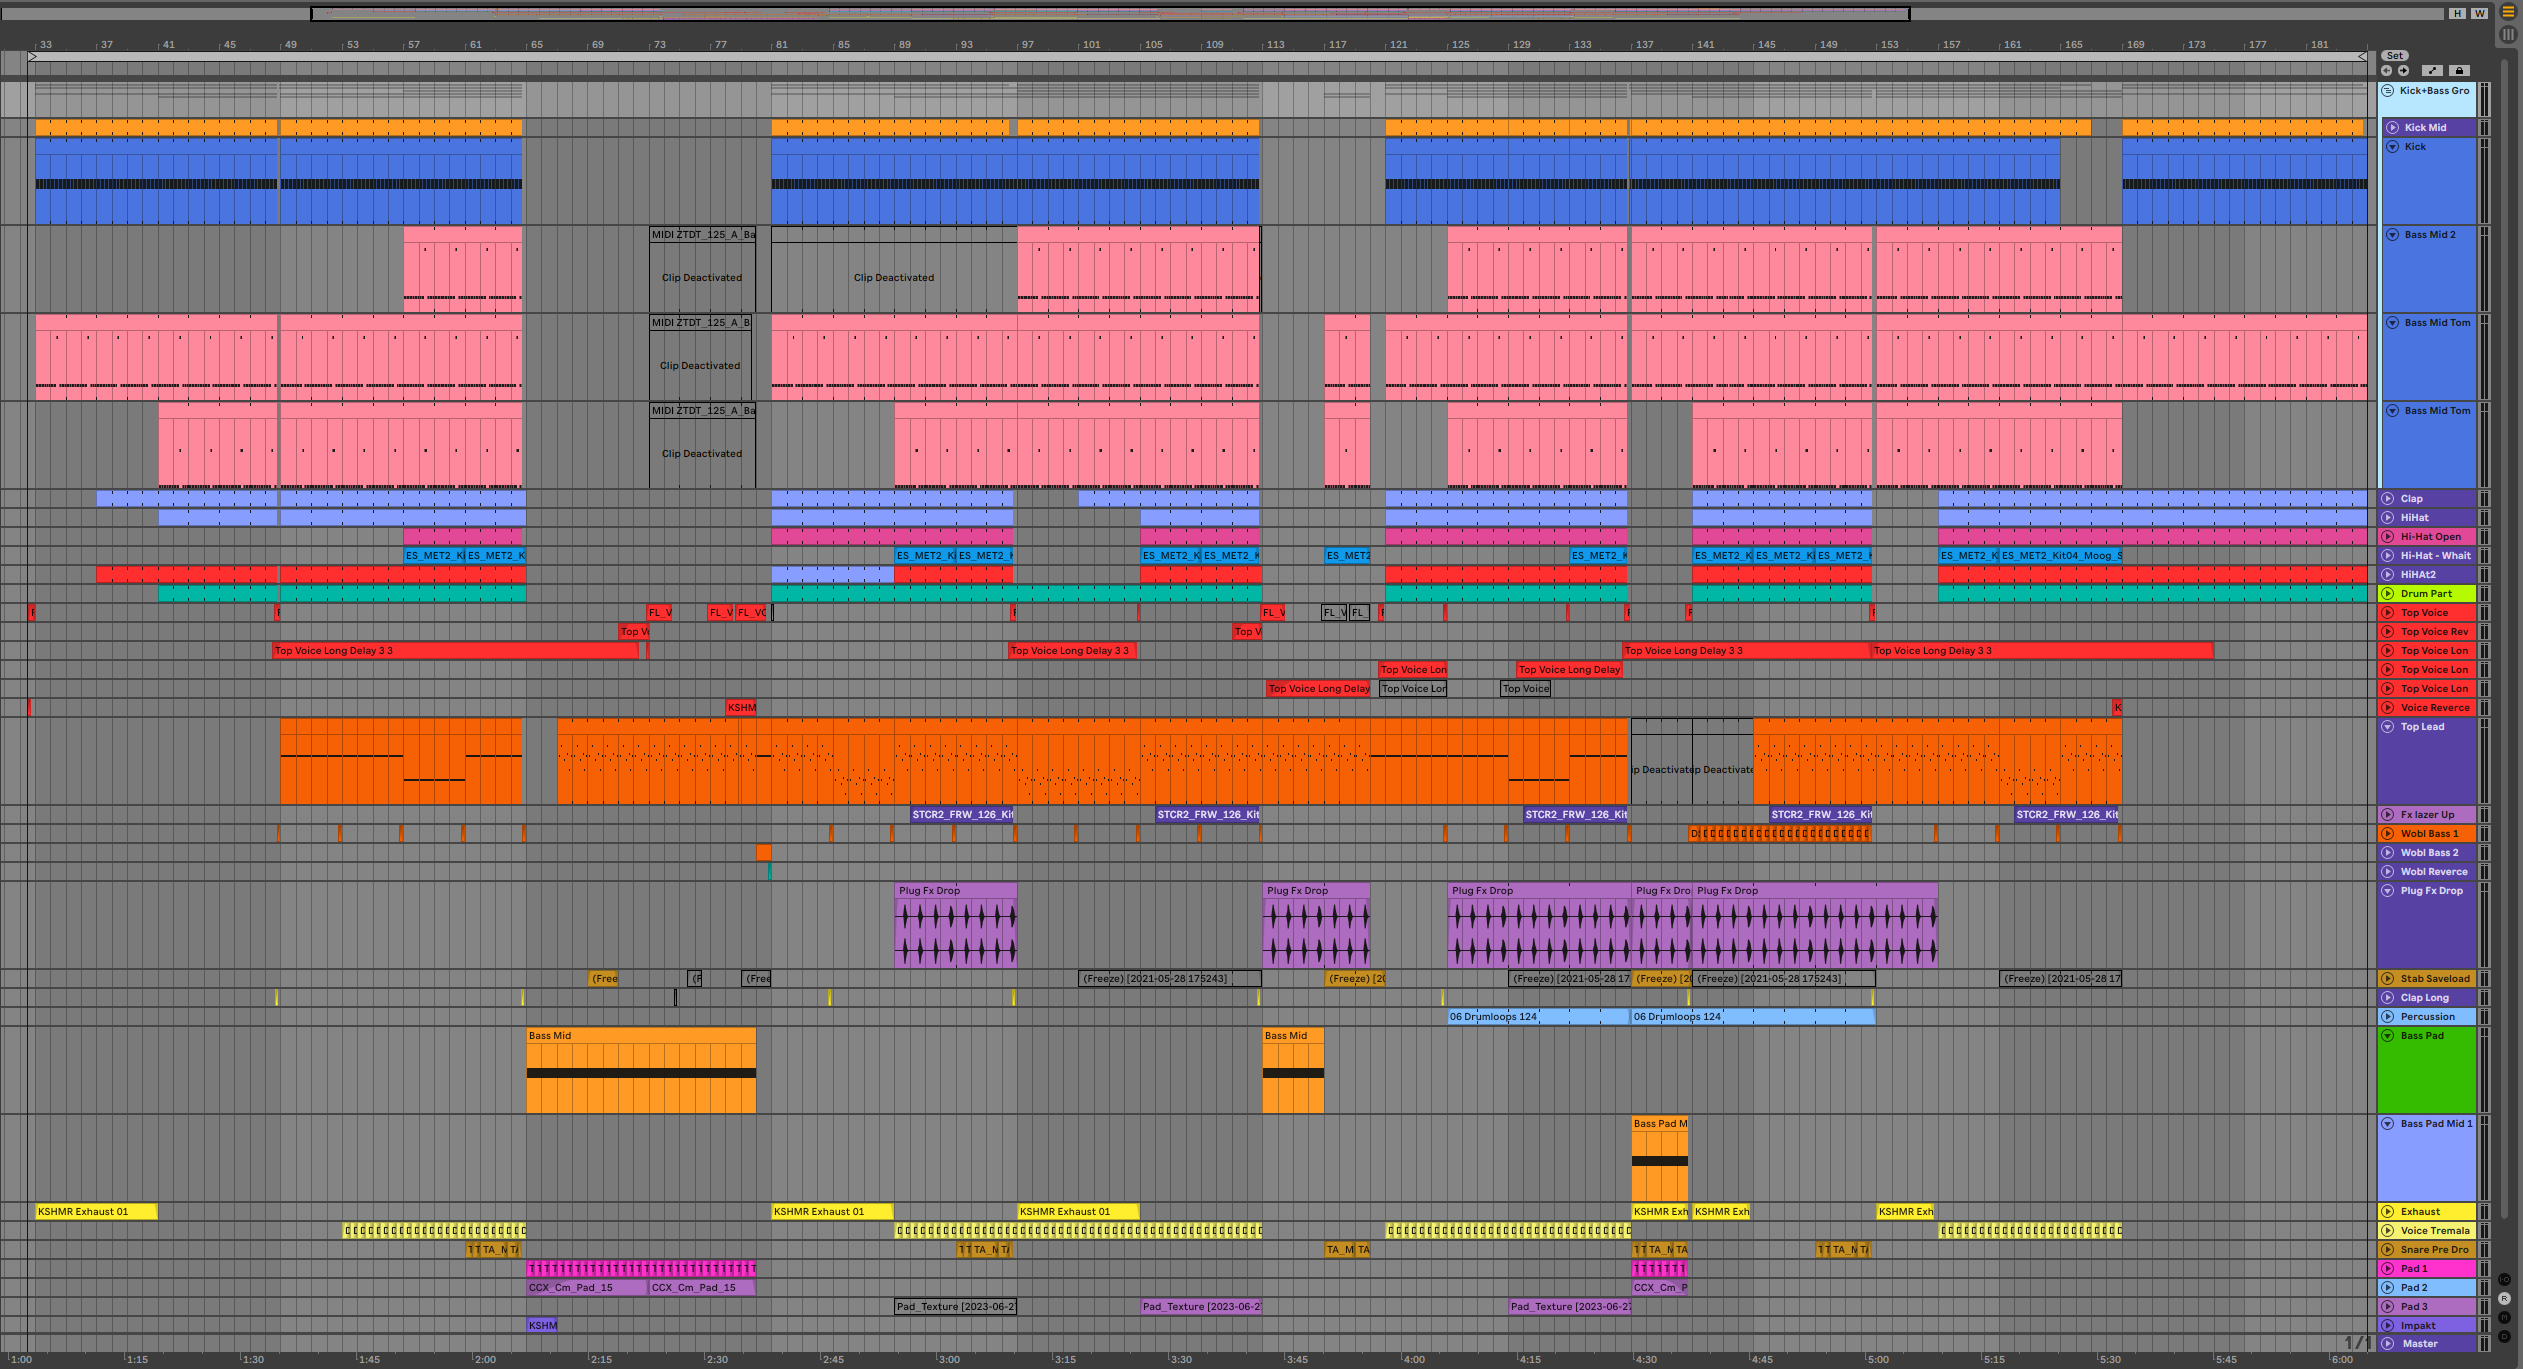Toggle the track Delay D button
2523x1369 pixels.
point(2505,1336)
